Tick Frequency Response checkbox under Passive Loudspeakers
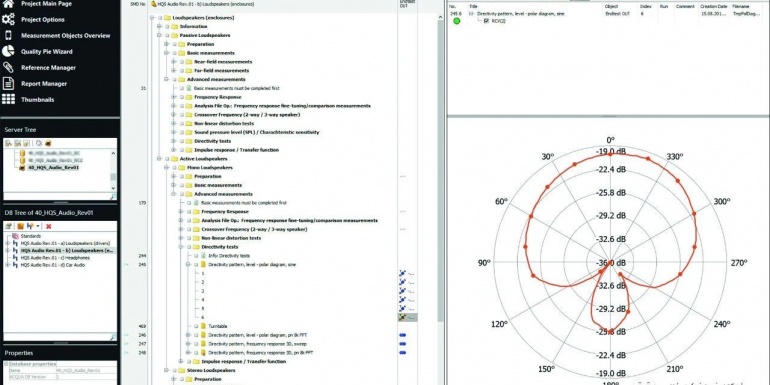 click(181, 97)
